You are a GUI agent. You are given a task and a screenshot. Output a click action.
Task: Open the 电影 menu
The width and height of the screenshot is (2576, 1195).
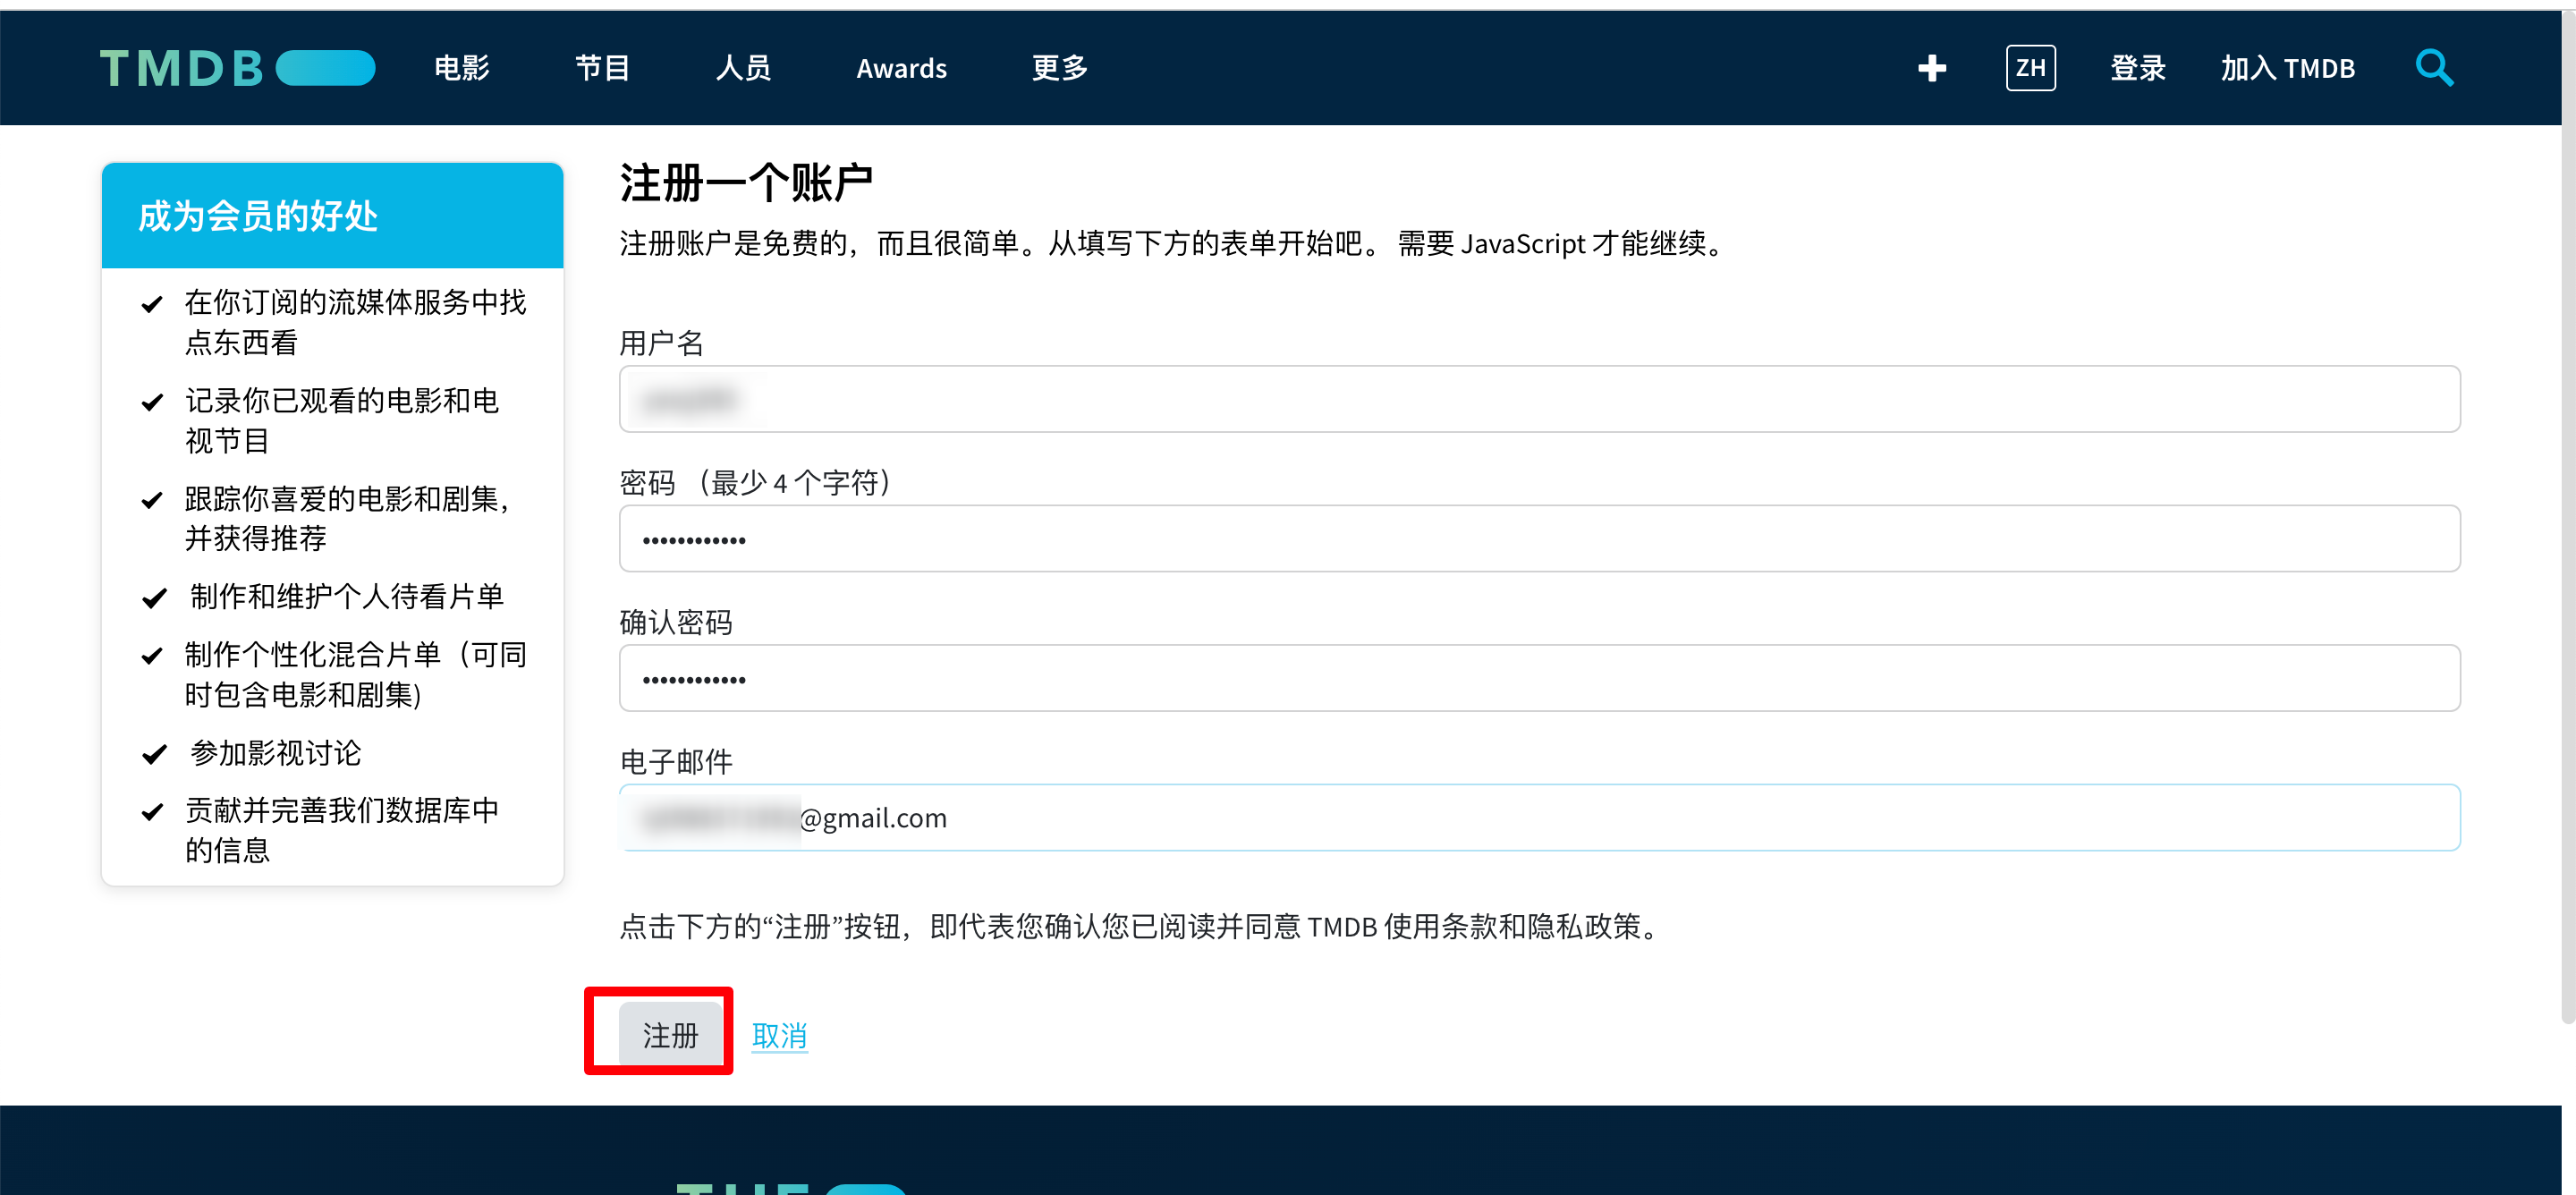461,68
